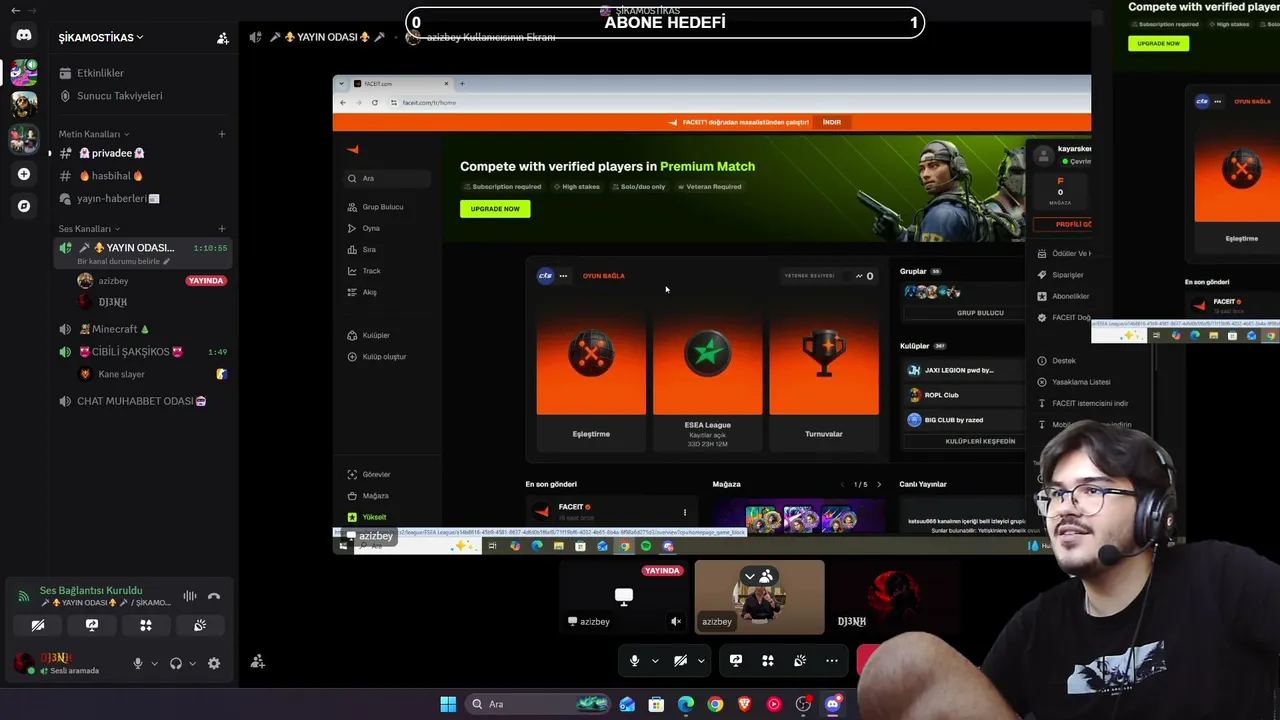Image resolution: width=1280 pixels, height=720 pixels.
Task: Open soundboard in the call control bar
Action: (x=800, y=660)
